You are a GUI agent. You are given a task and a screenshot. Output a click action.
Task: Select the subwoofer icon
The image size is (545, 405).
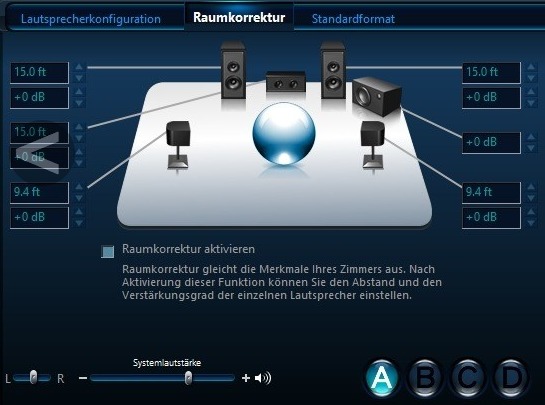pos(377,97)
